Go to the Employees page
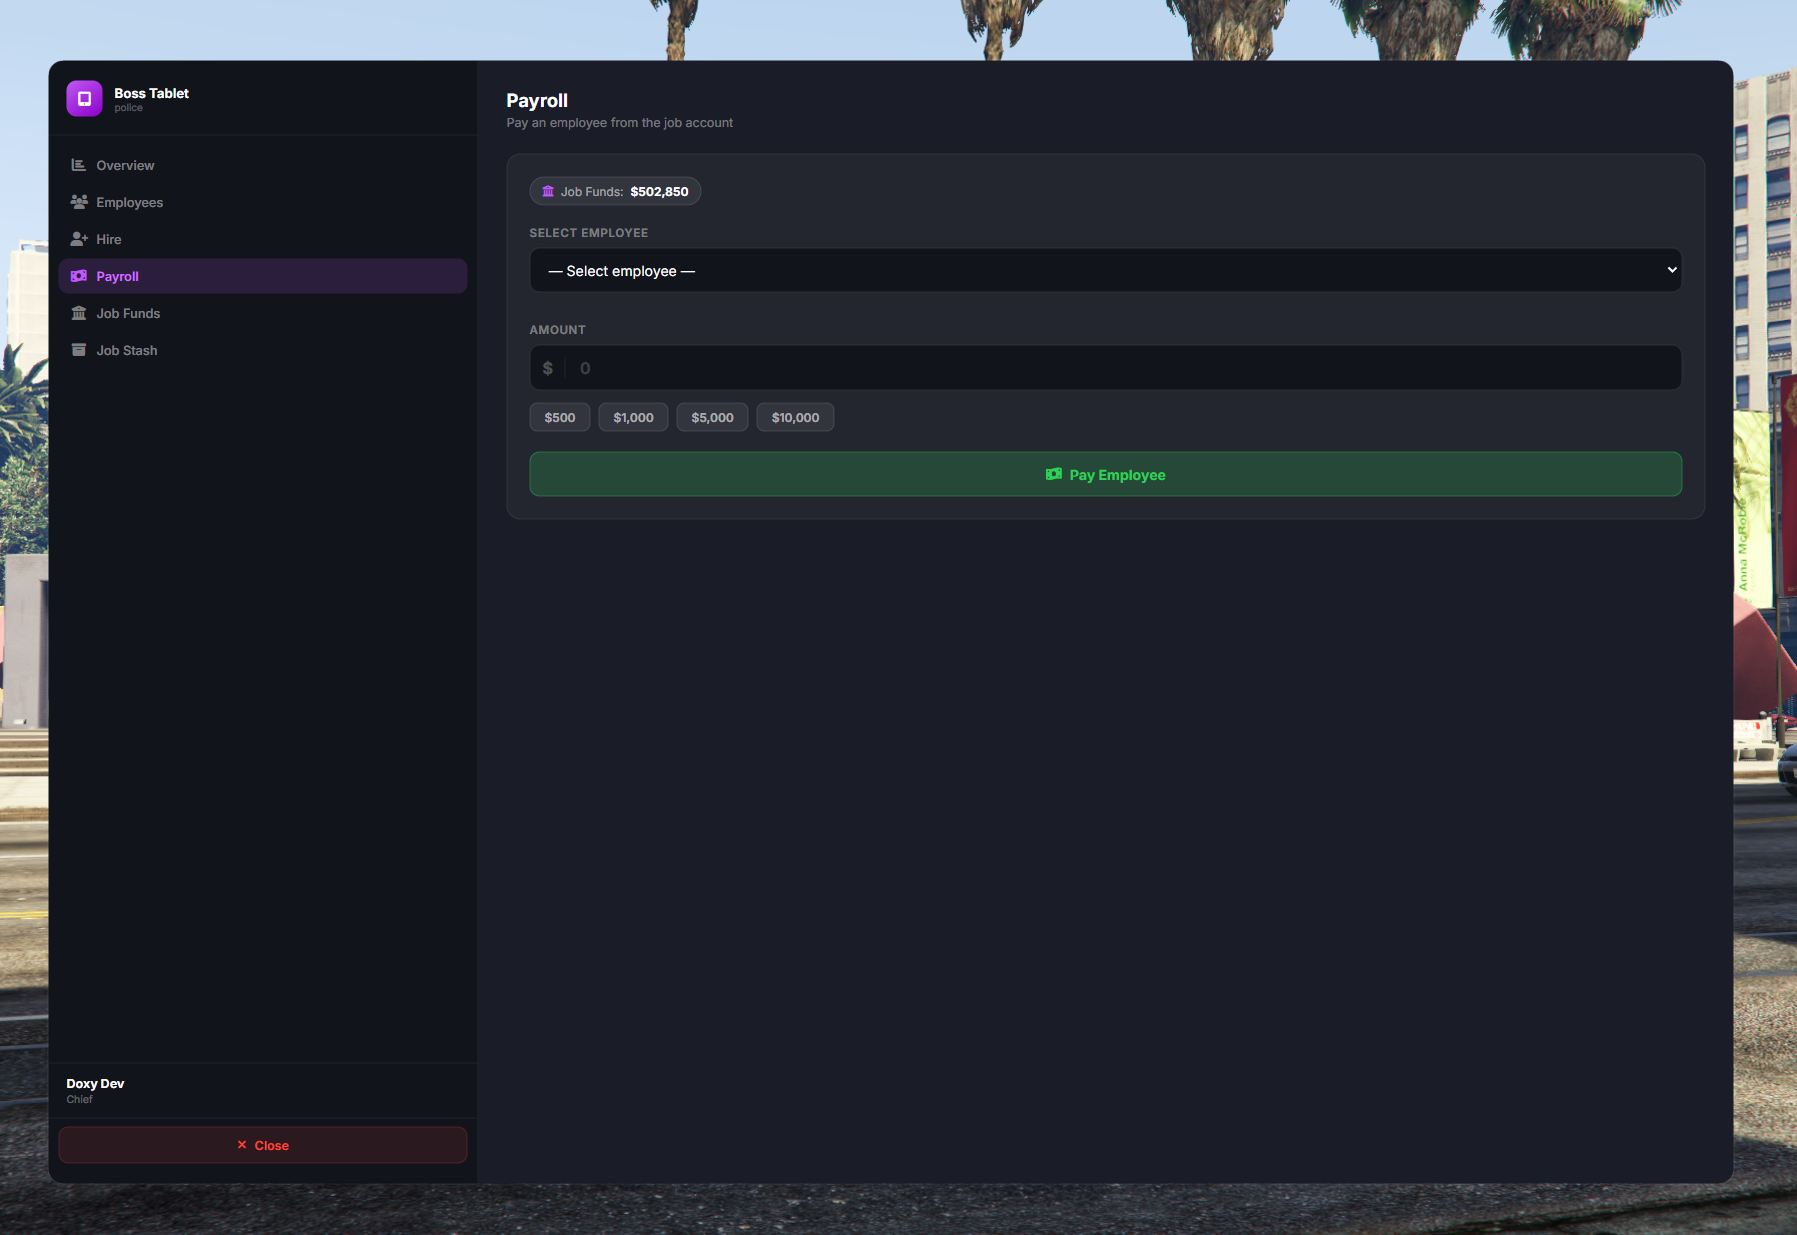The height and width of the screenshot is (1235, 1797). (x=263, y=202)
